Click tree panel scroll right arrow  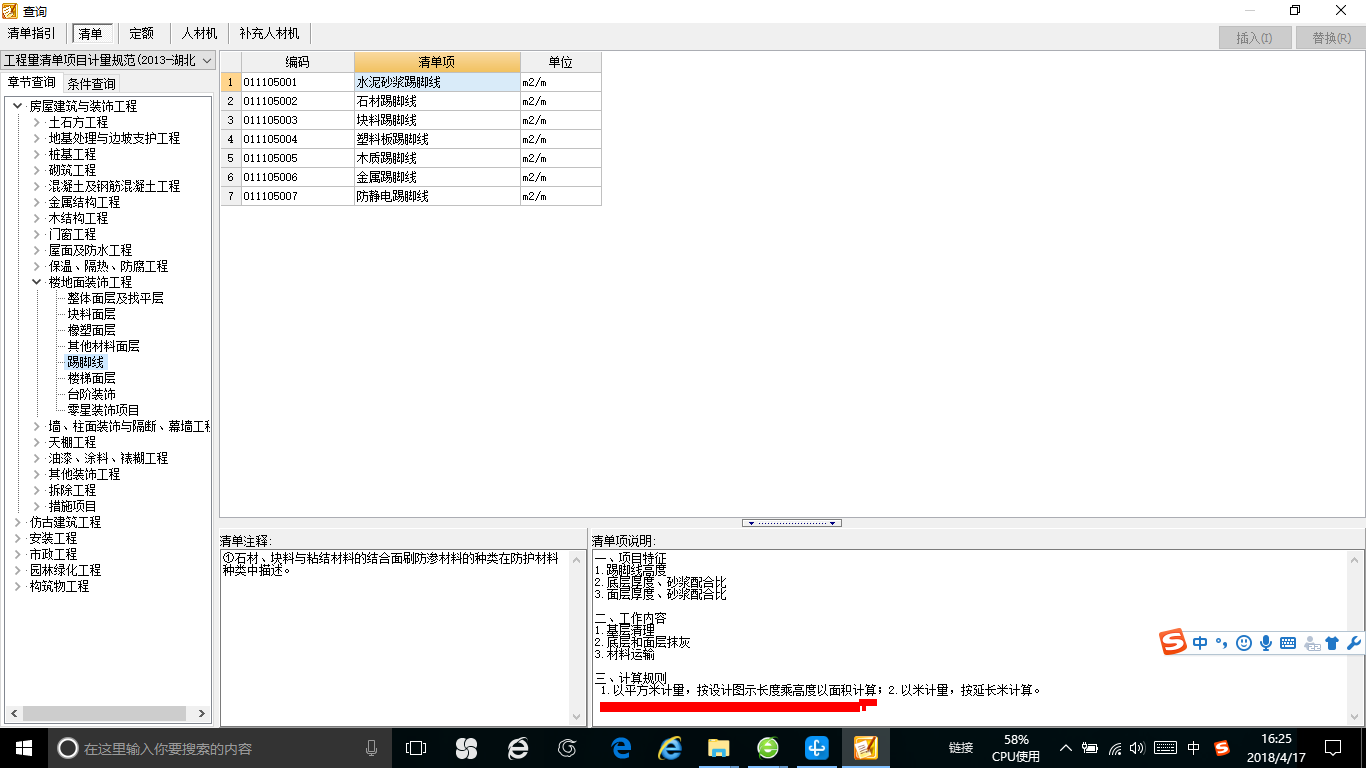click(x=202, y=714)
